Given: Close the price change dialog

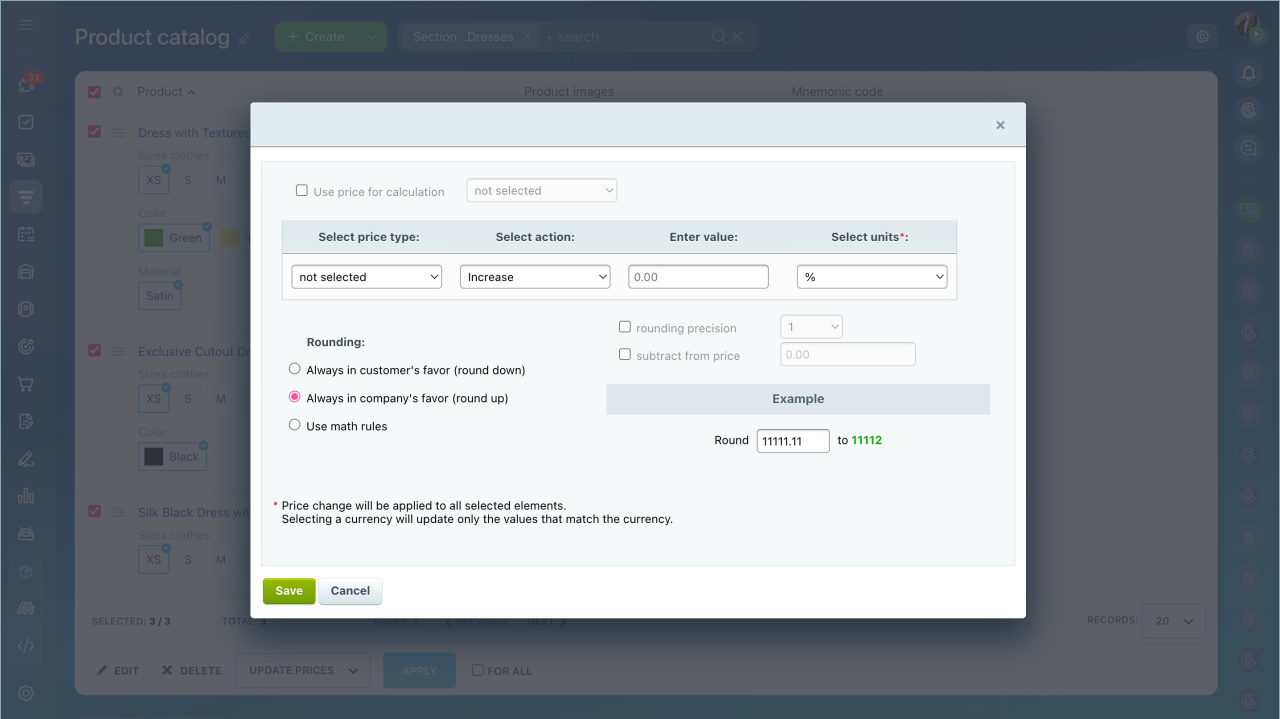Looking at the screenshot, I should [x=1000, y=125].
